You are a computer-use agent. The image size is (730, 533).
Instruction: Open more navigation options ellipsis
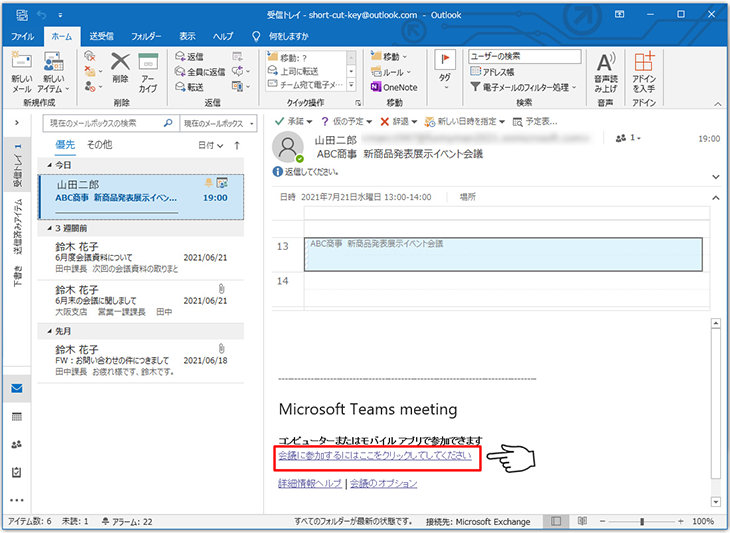[x=17, y=500]
